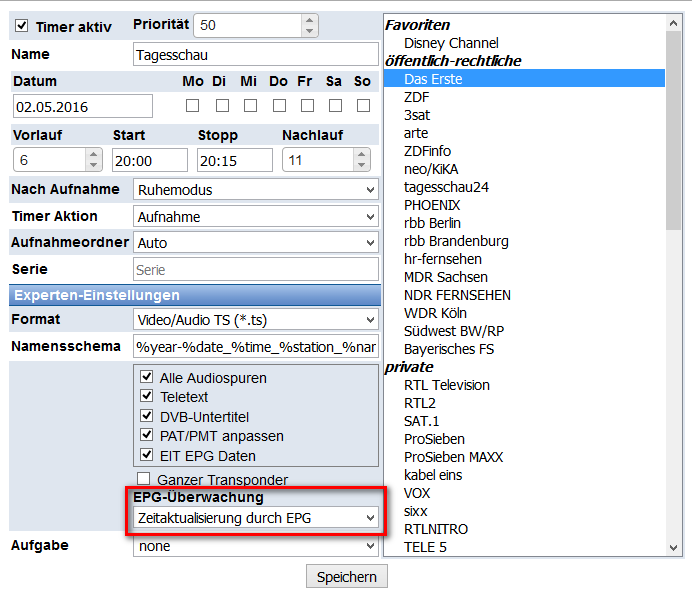692x602 pixels.
Task: Open Aufgabe dropdown (none)
Action: click(x=256, y=546)
